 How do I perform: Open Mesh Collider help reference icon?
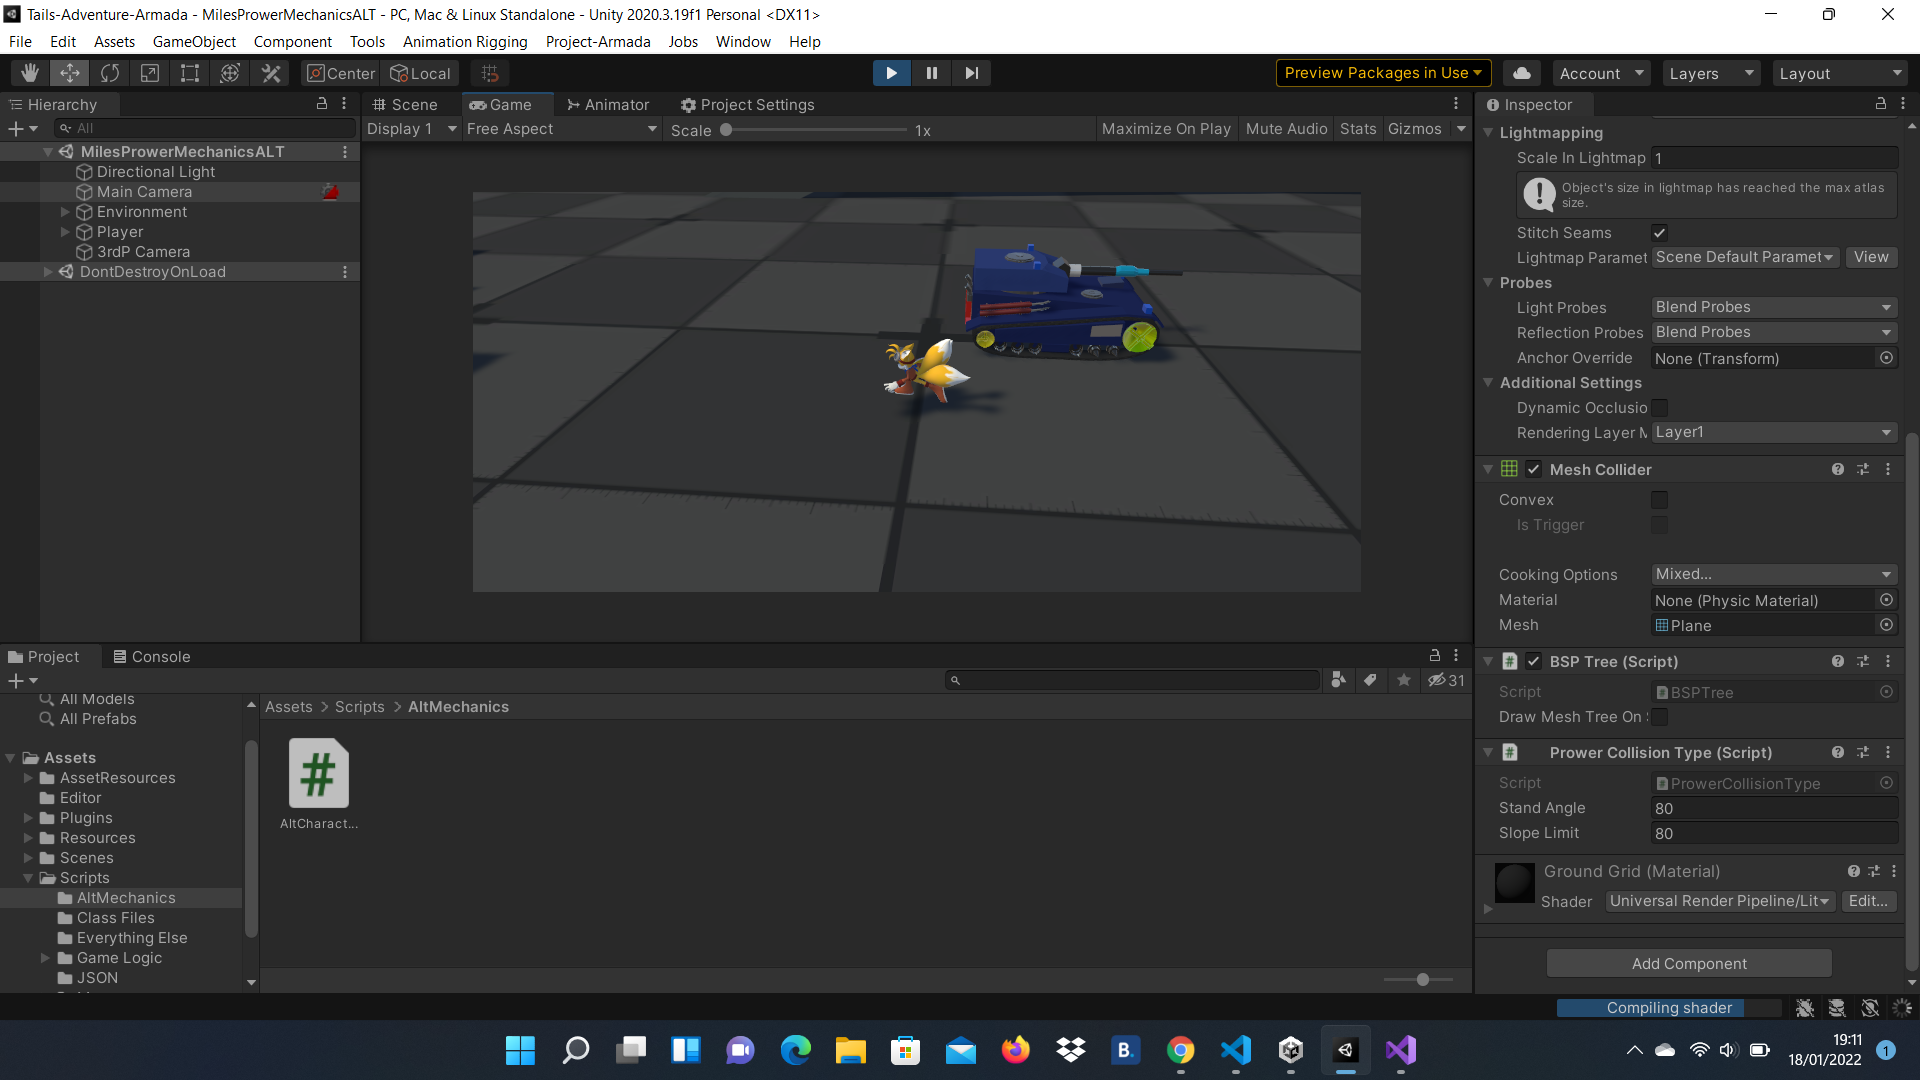[1838, 469]
